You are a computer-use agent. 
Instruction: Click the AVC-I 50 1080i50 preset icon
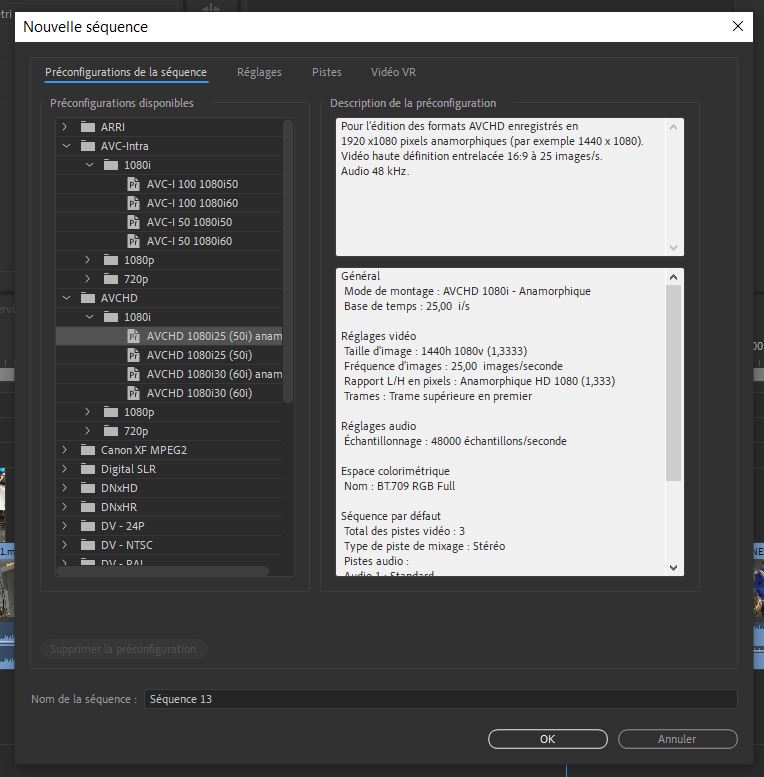(134, 222)
